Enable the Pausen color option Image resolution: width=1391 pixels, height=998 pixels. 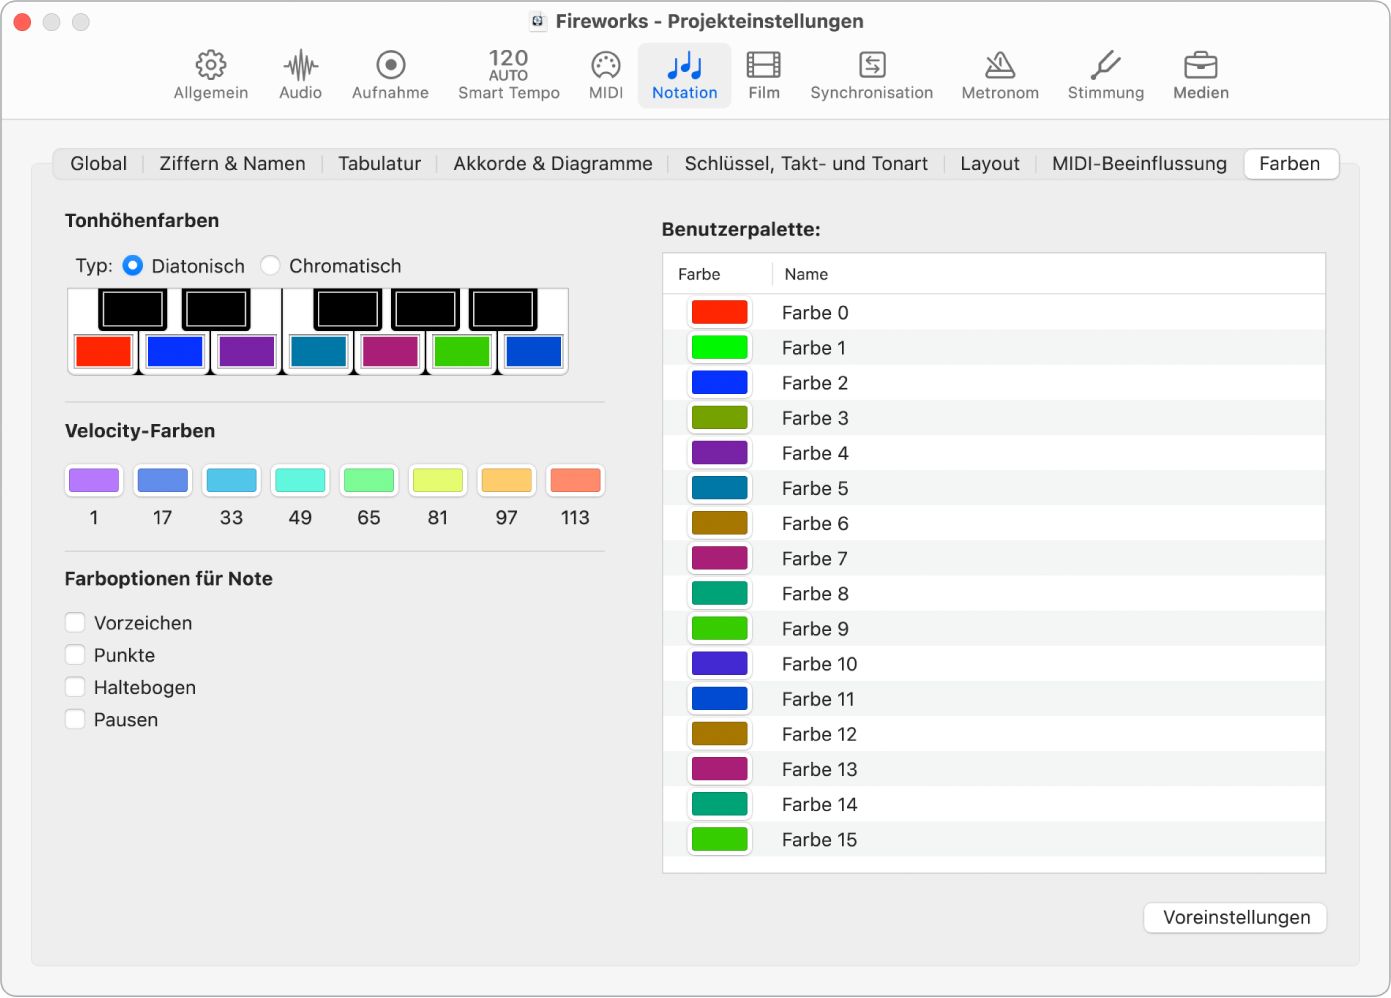click(75, 720)
